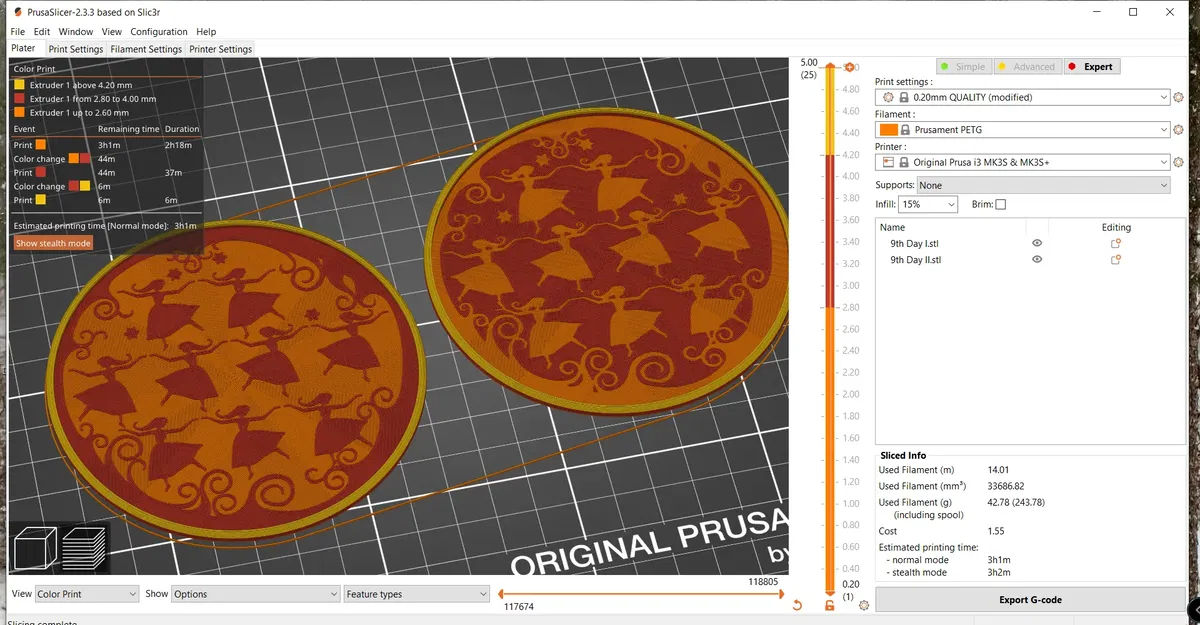
Task: Click the Export G-code button
Action: 1030,600
